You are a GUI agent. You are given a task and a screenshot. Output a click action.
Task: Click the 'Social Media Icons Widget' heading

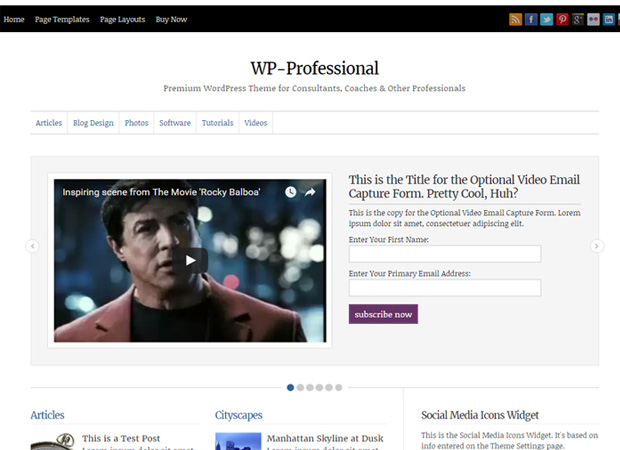click(x=480, y=415)
